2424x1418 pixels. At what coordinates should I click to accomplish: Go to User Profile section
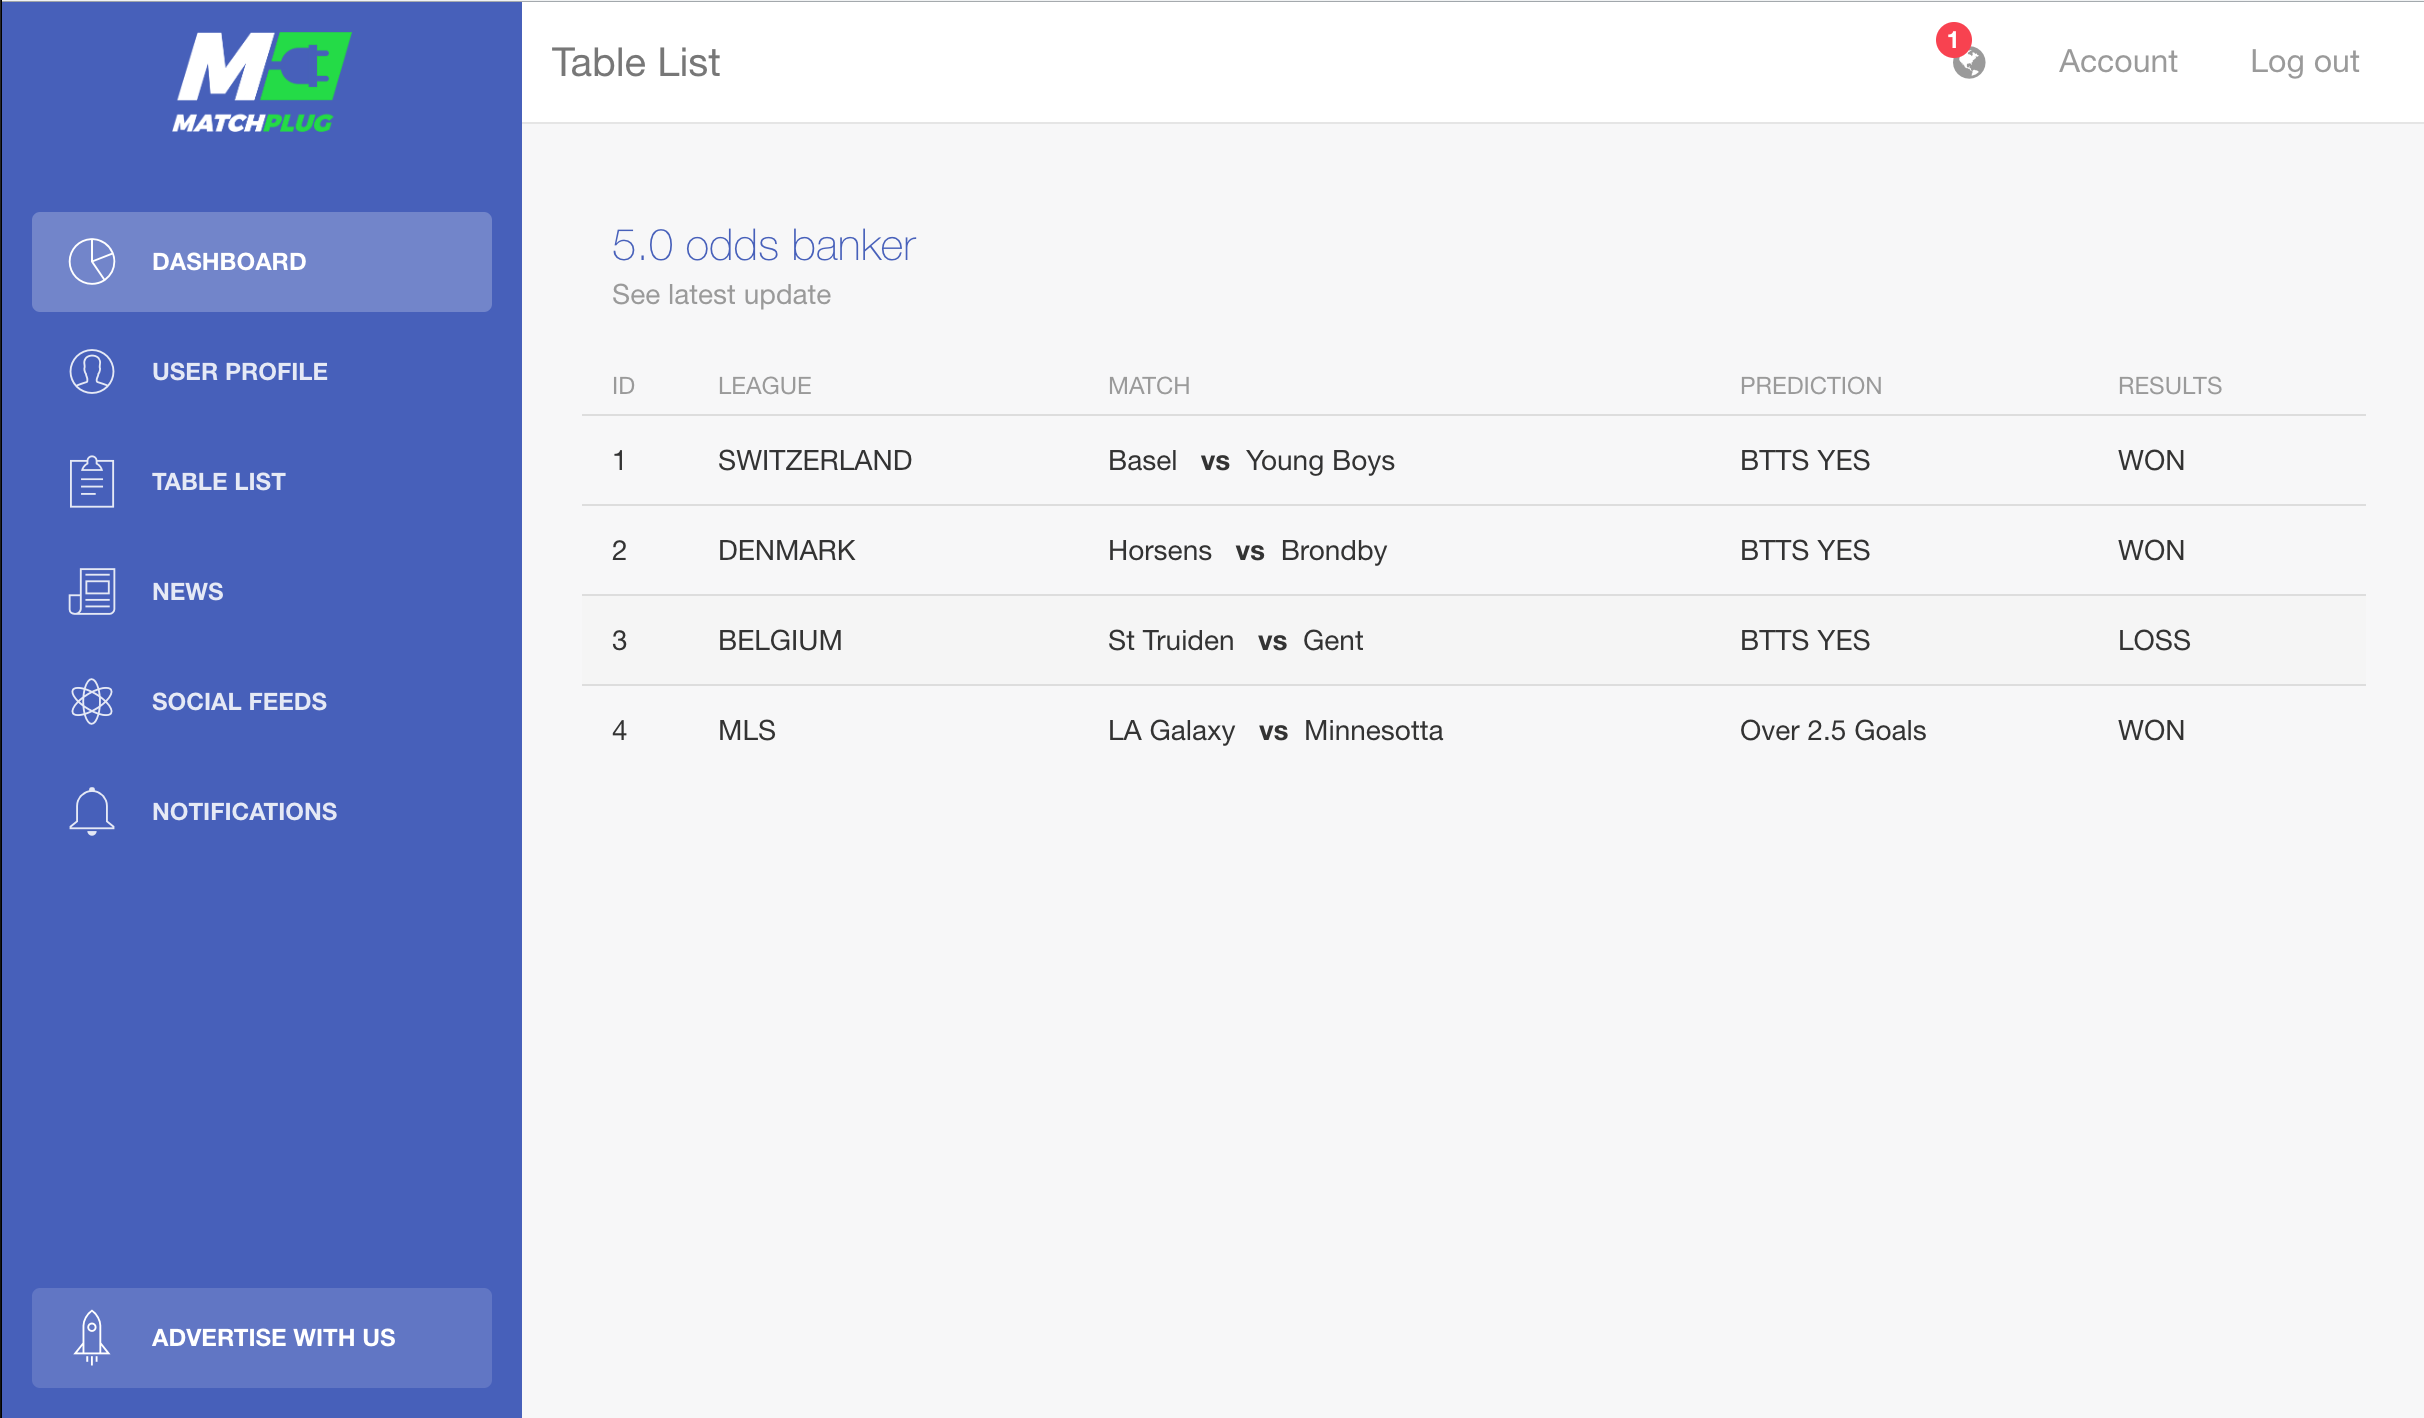click(x=262, y=371)
